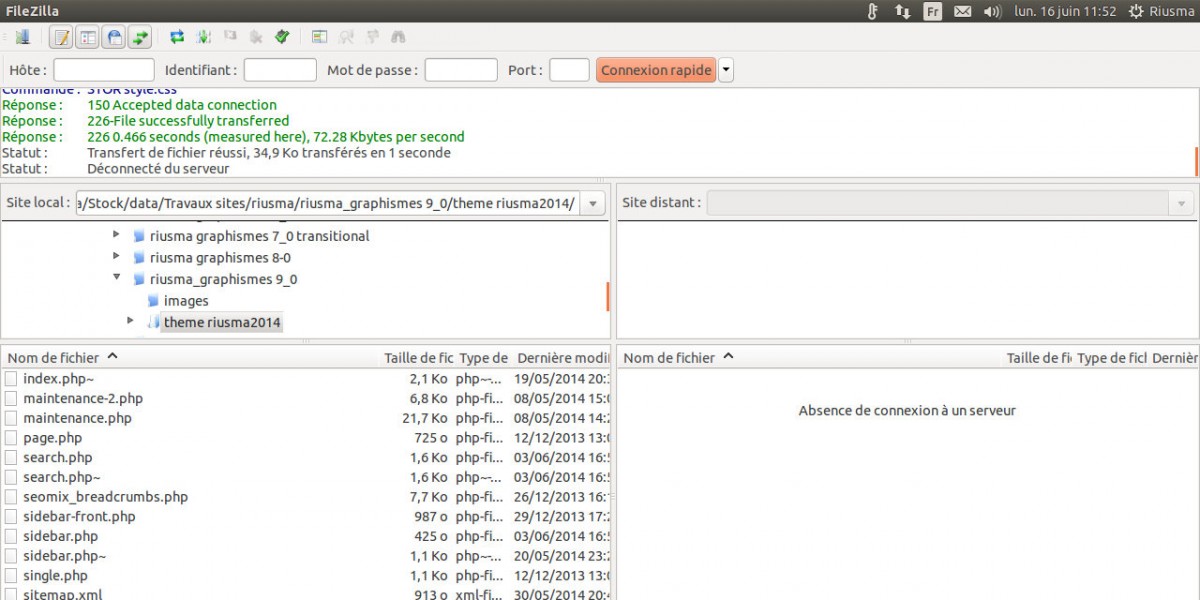Image resolution: width=1200 pixels, height=600 pixels.
Task: Open the temperature sensor indicator
Action: point(873,11)
